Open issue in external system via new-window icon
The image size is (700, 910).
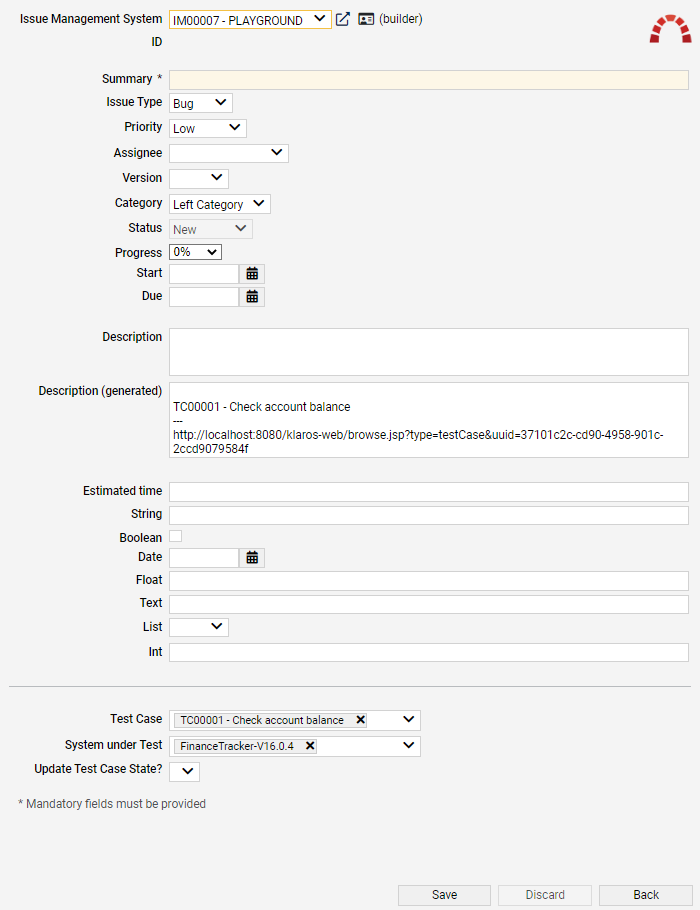click(x=342, y=18)
